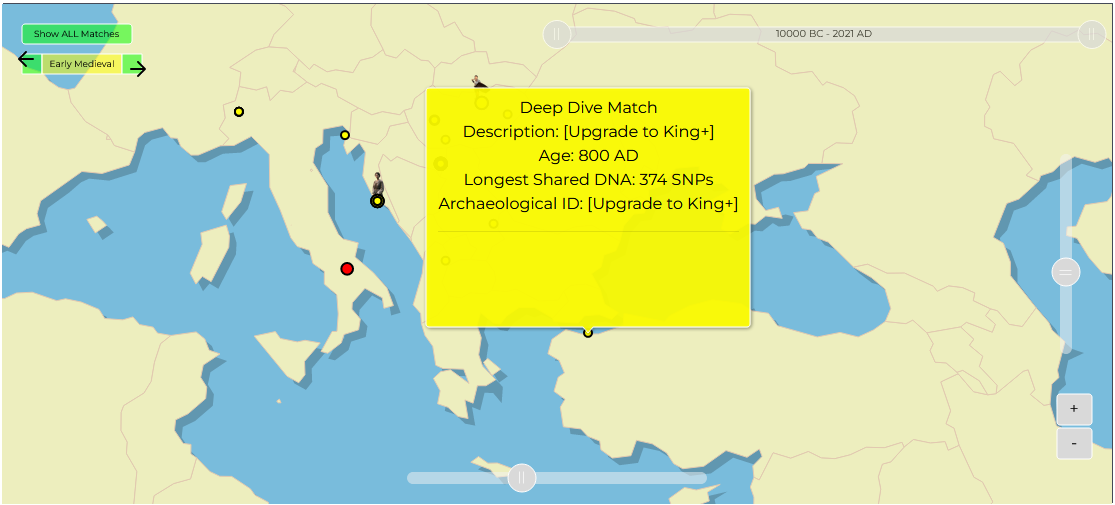Grab the right handle of date range slider

pyautogui.click(x=1092, y=34)
